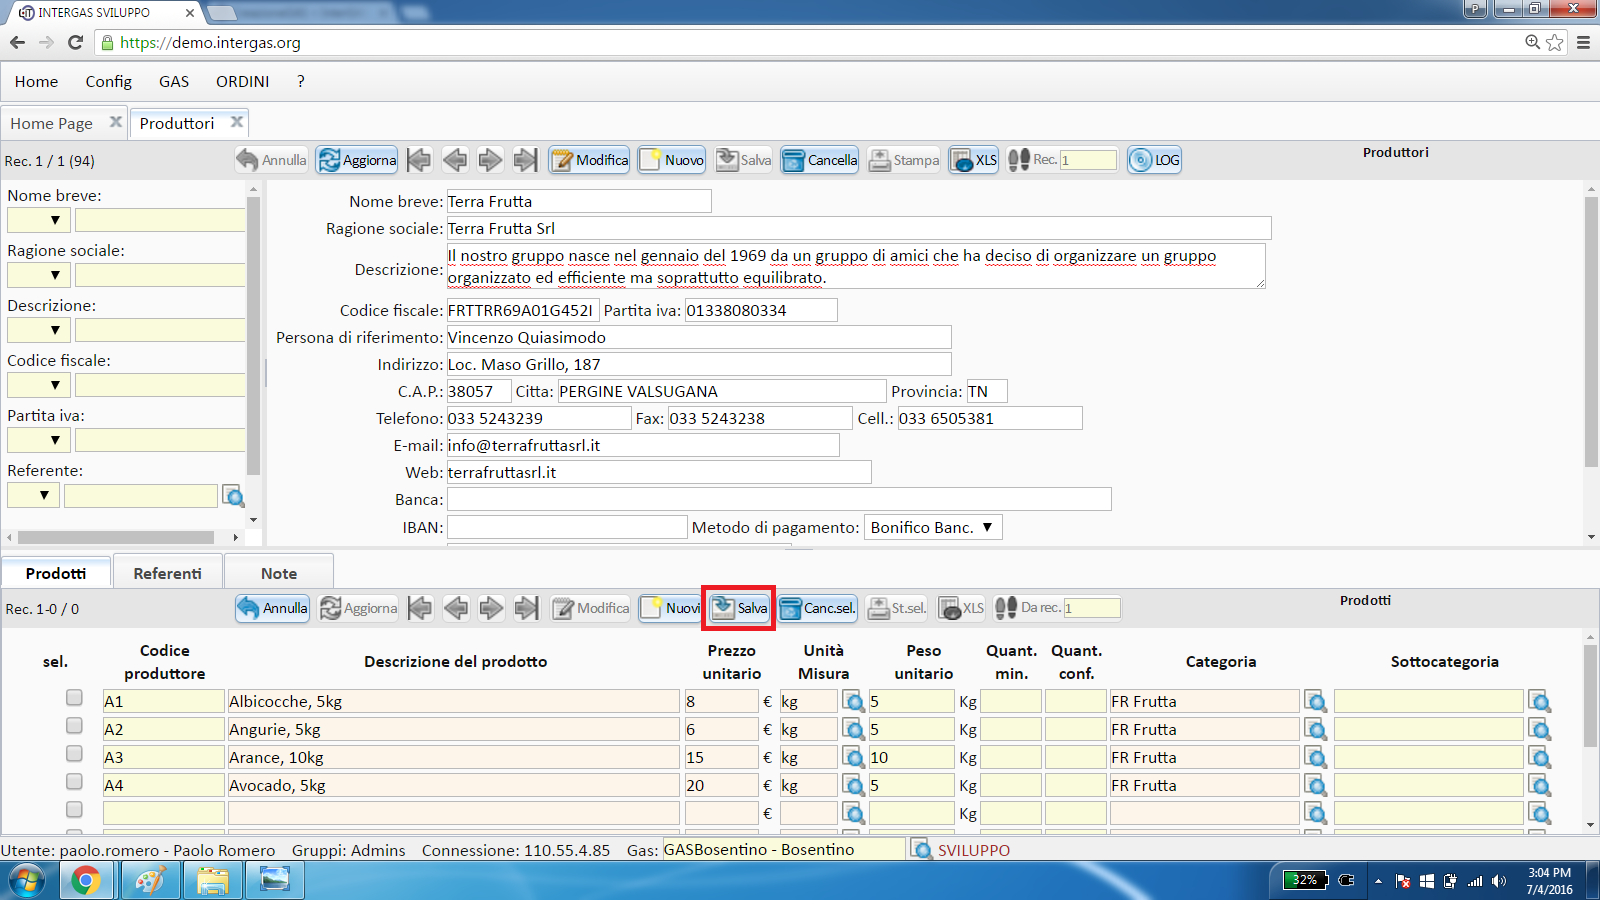Viewport: 1600px width, 900px height.
Task: Open Ragione sociale filter operator dropdown
Action: (40, 275)
